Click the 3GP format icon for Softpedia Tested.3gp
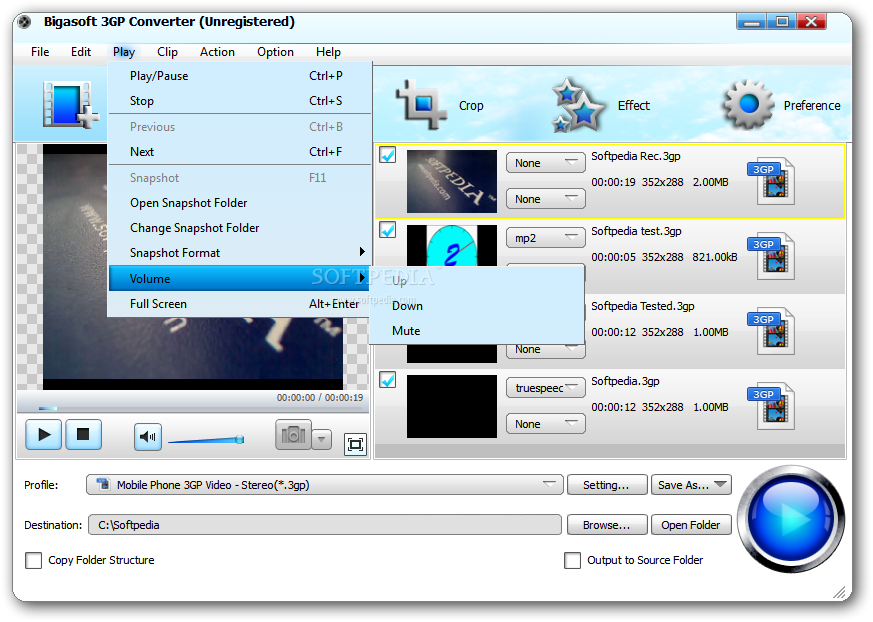 coord(771,331)
